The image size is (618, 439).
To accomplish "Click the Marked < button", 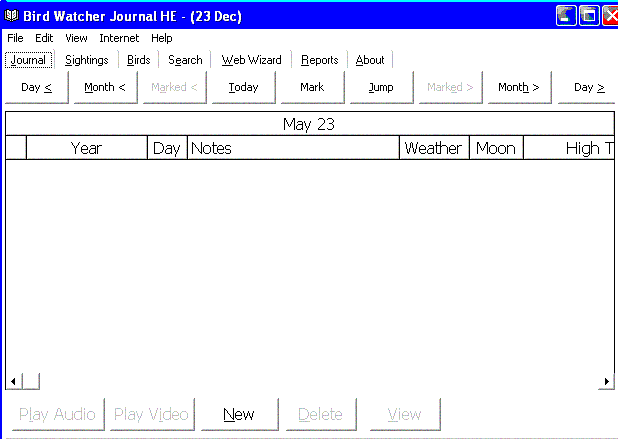I will pos(175,87).
